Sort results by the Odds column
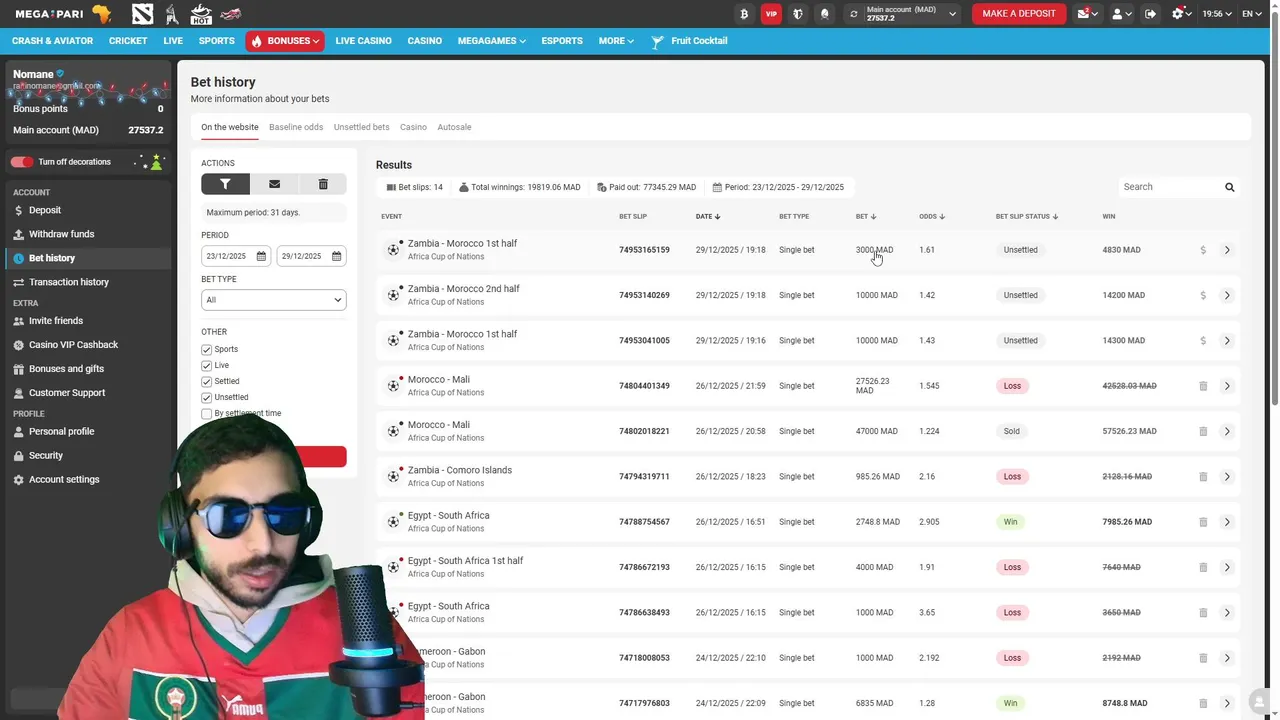Viewport: 1280px width, 720px height. tap(932, 216)
